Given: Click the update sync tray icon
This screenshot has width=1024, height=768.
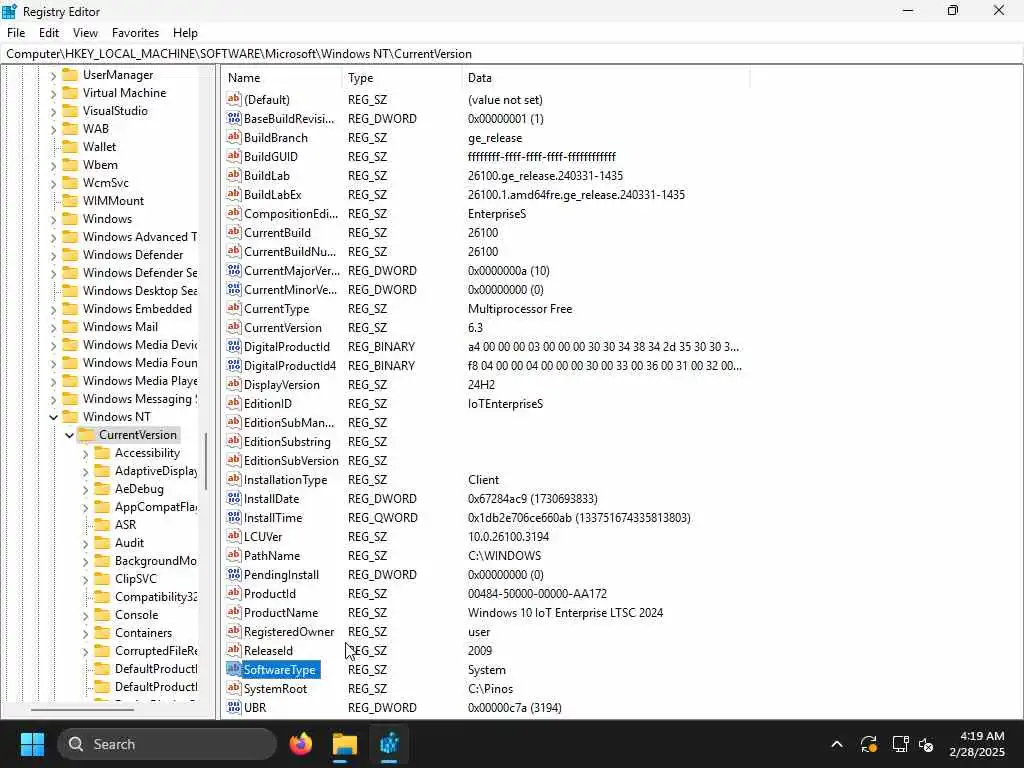Looking at the screenshot, I should (869, 744).
